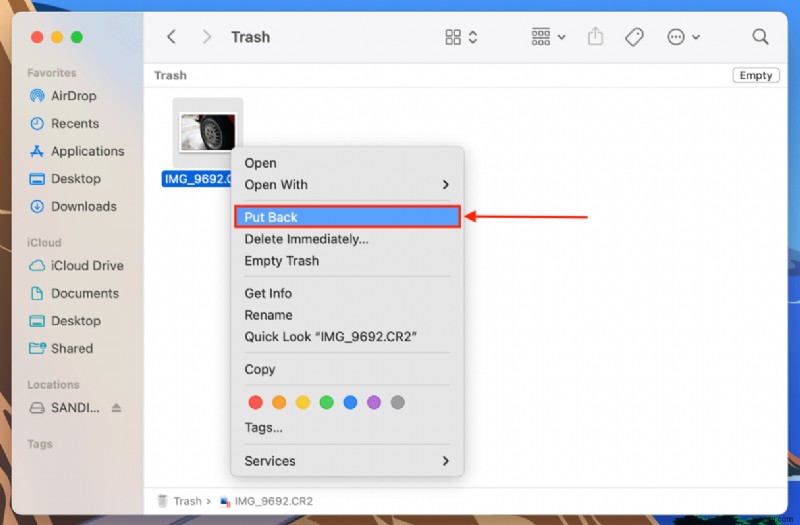
Task: Click IMG_9692.CR2 in the path bar
Action: coord(266,501)
